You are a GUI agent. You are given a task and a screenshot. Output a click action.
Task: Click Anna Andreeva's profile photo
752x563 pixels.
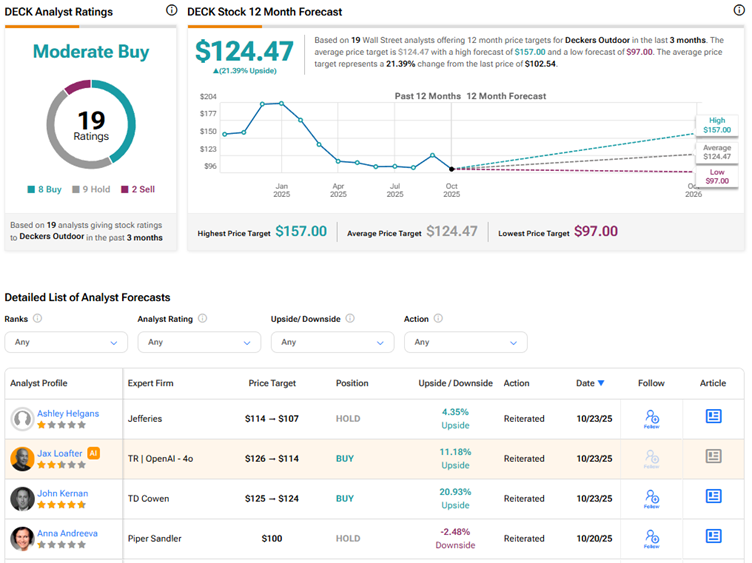pos(22,538)
